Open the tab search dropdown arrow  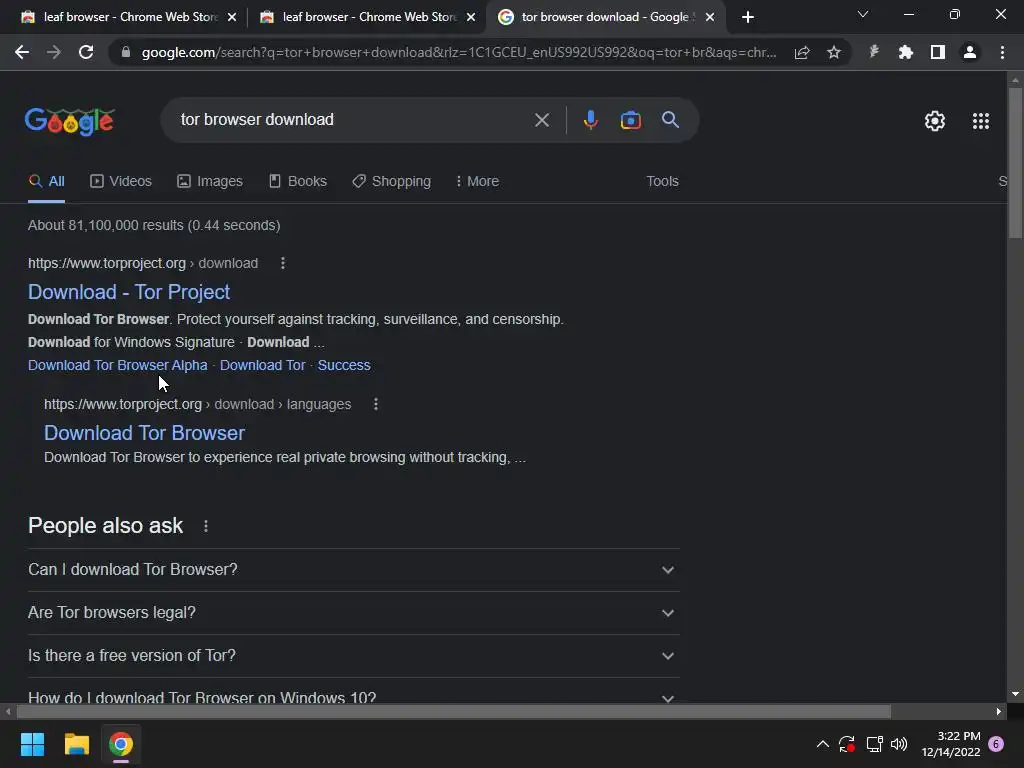pos(863,14)
